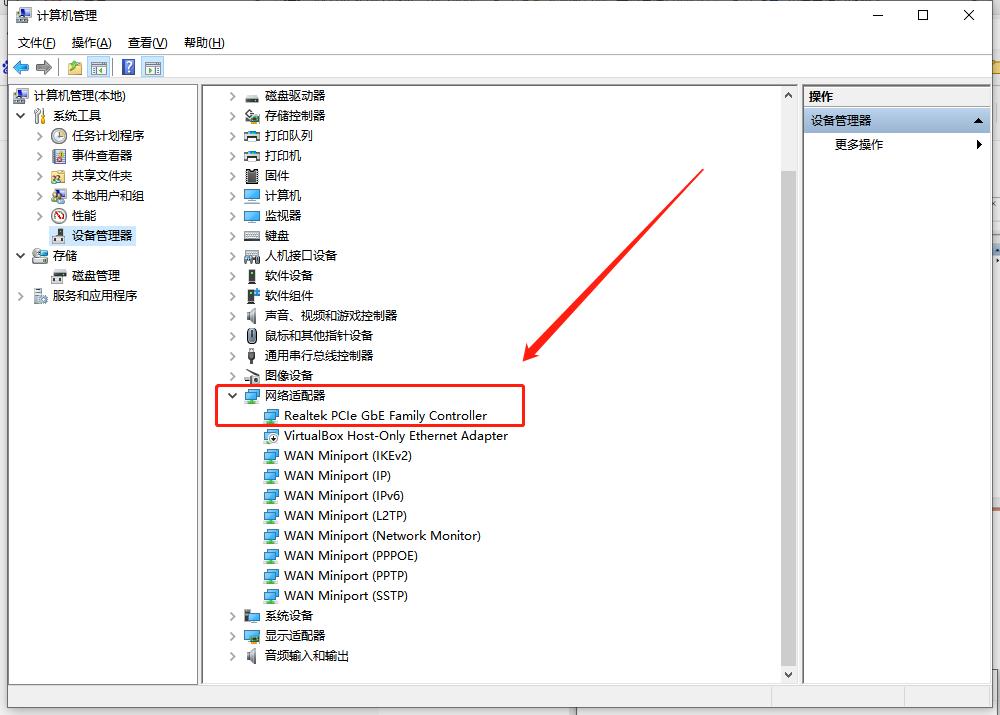This screenshot has height=715, width=1000.
Task: Click the device list vertical scrollbar thumb
Action: (x=788, y=418)
